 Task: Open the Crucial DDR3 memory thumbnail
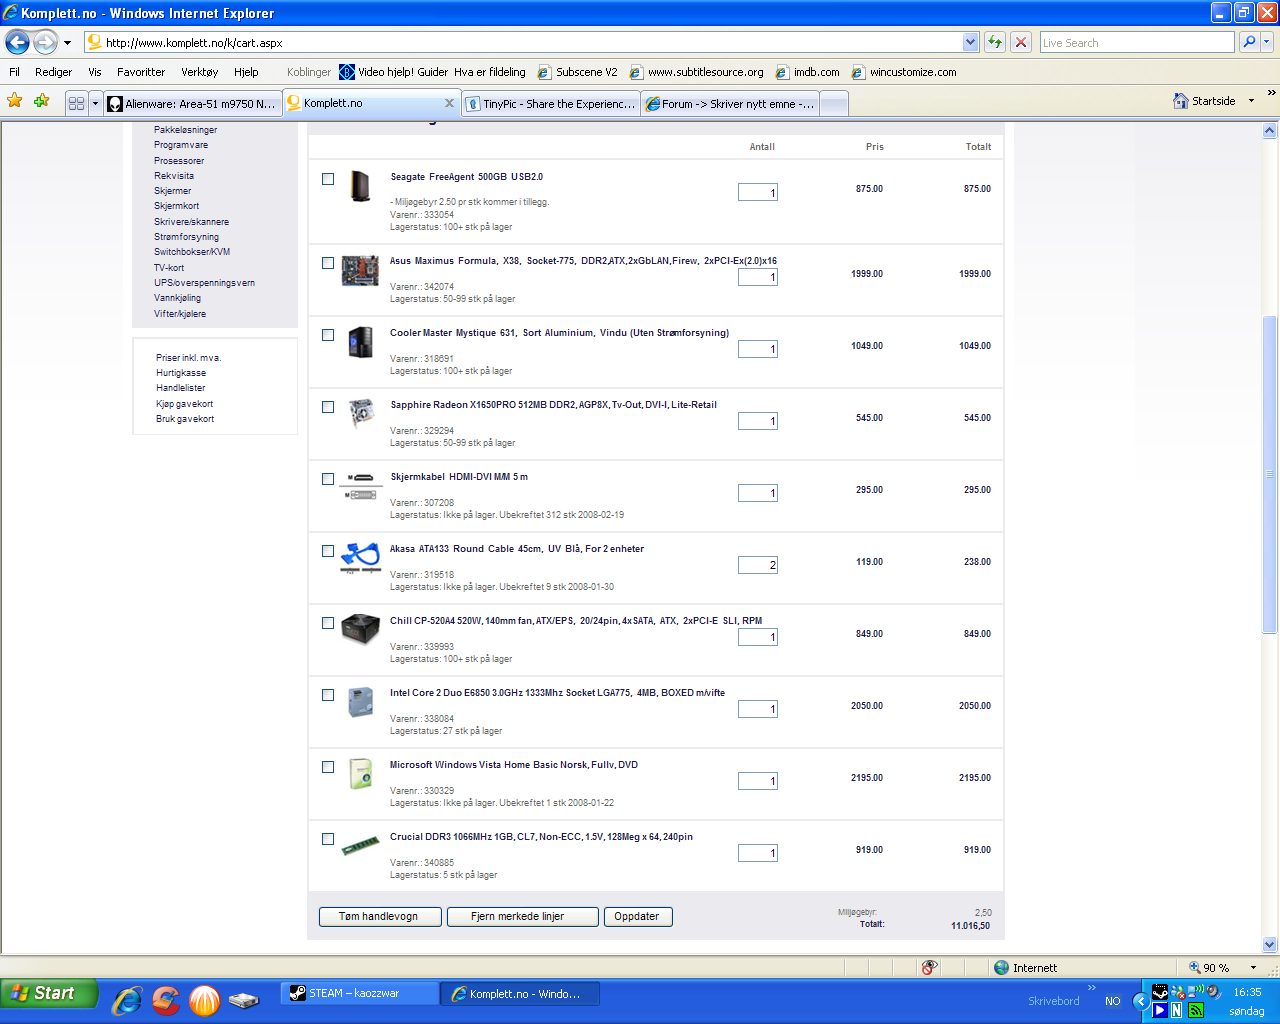point(360,846)
